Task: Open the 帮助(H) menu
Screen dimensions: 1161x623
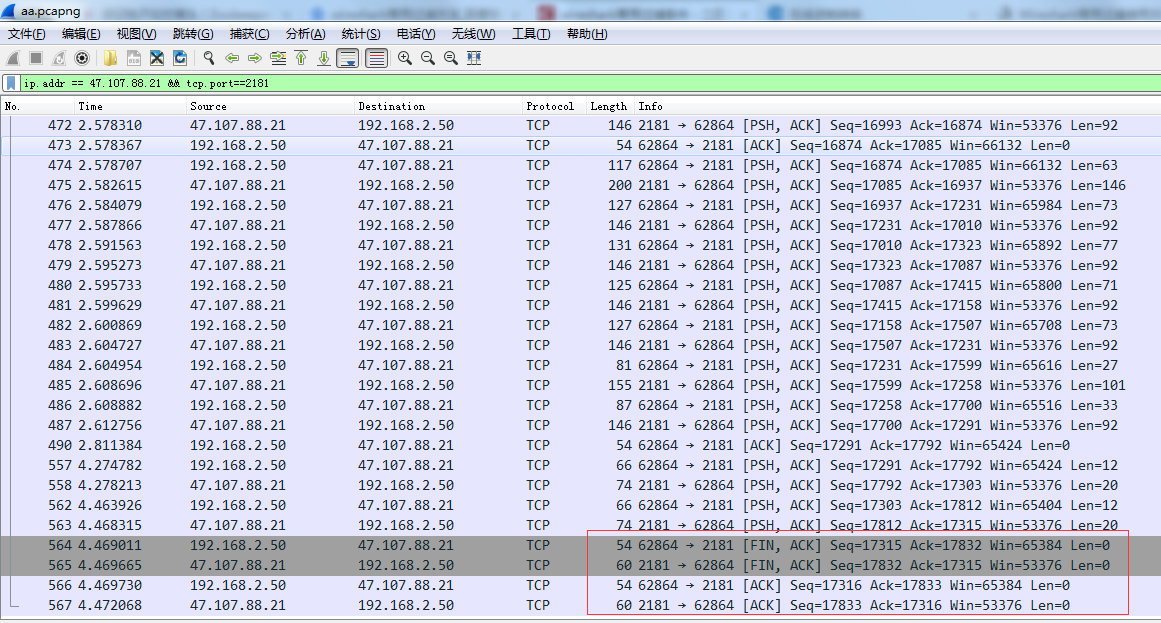Action: pyautogui.click(x=587, y=34)
